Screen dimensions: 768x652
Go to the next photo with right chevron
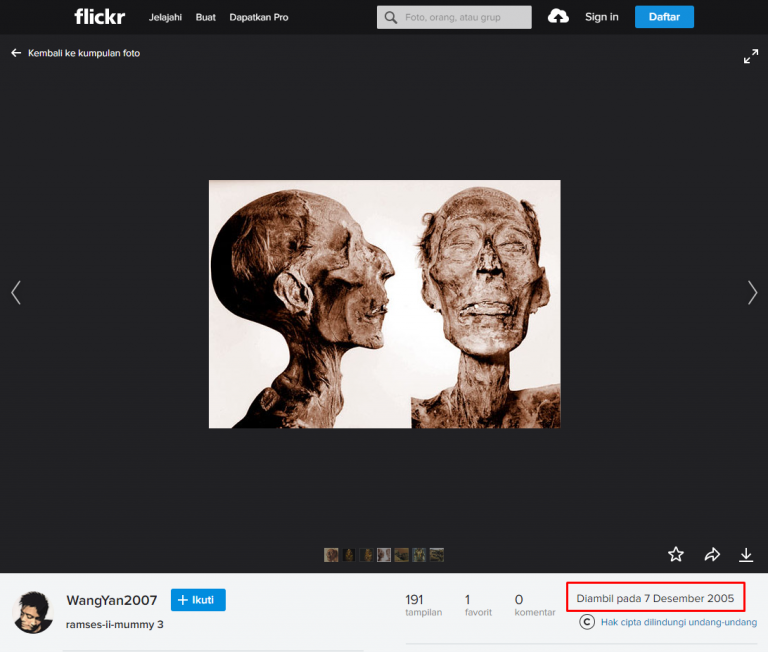click(x=752, y=292)
